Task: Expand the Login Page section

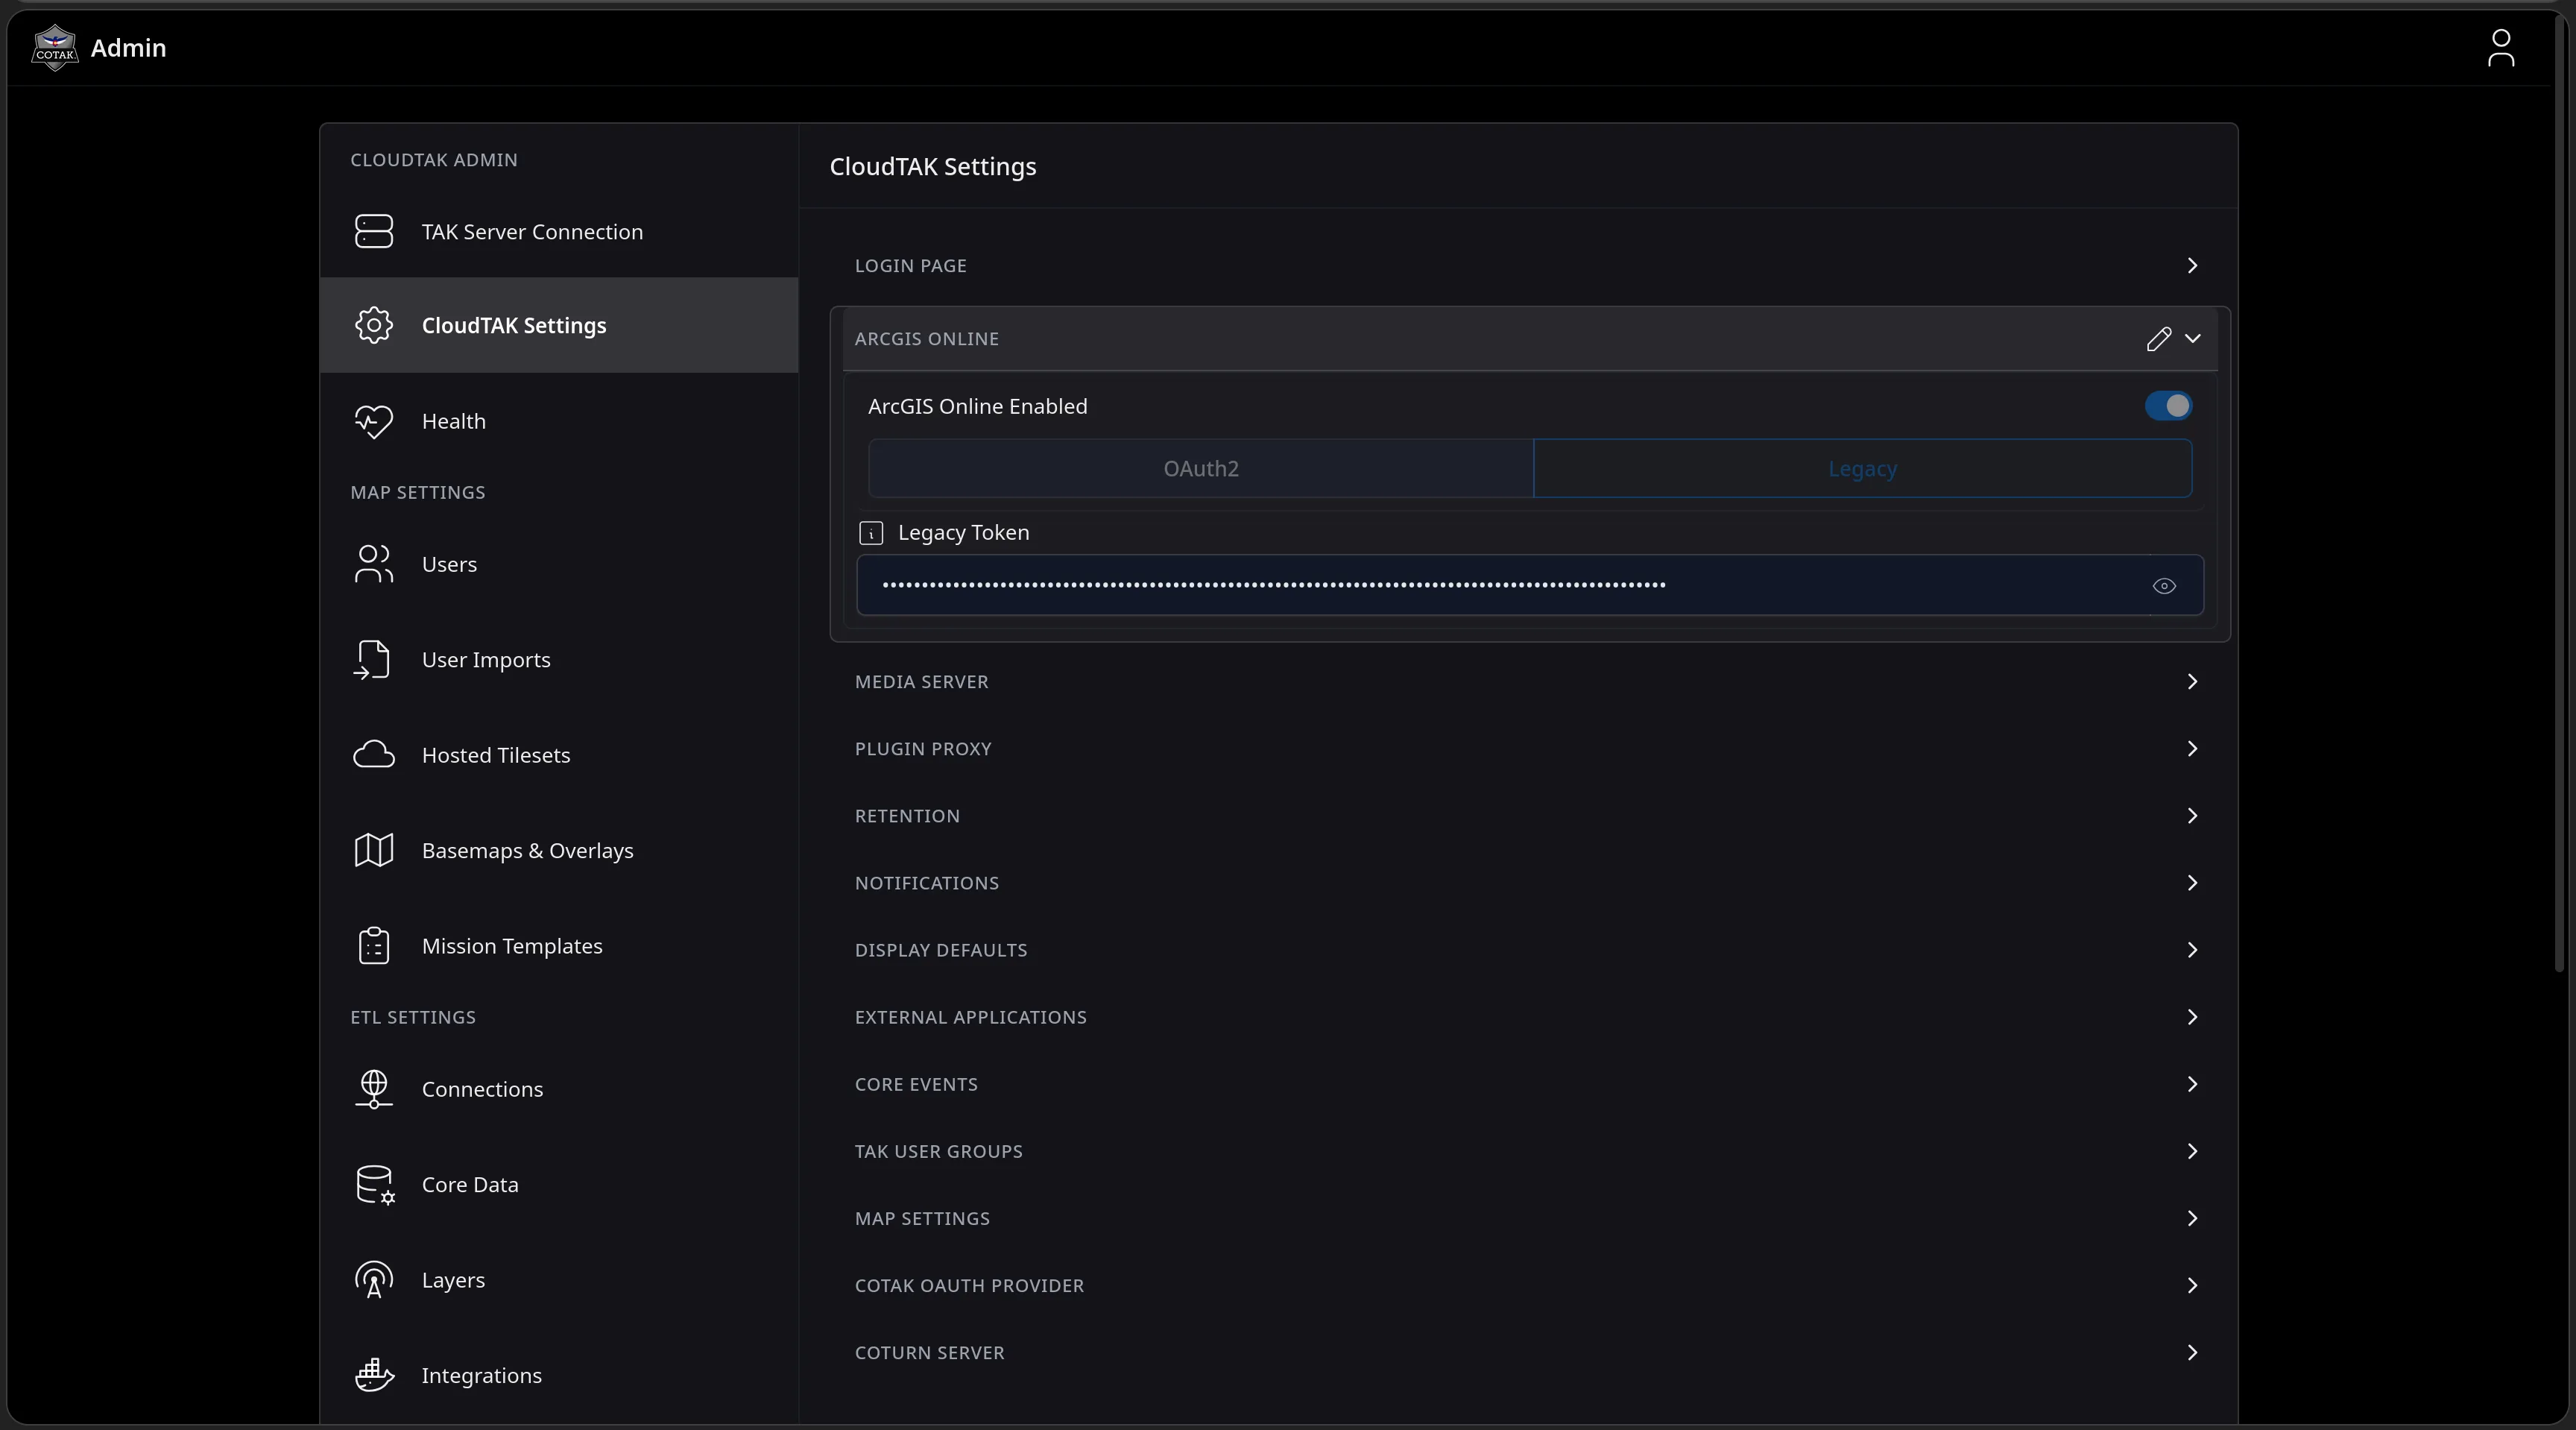Action: click(x=1530, y=265)
